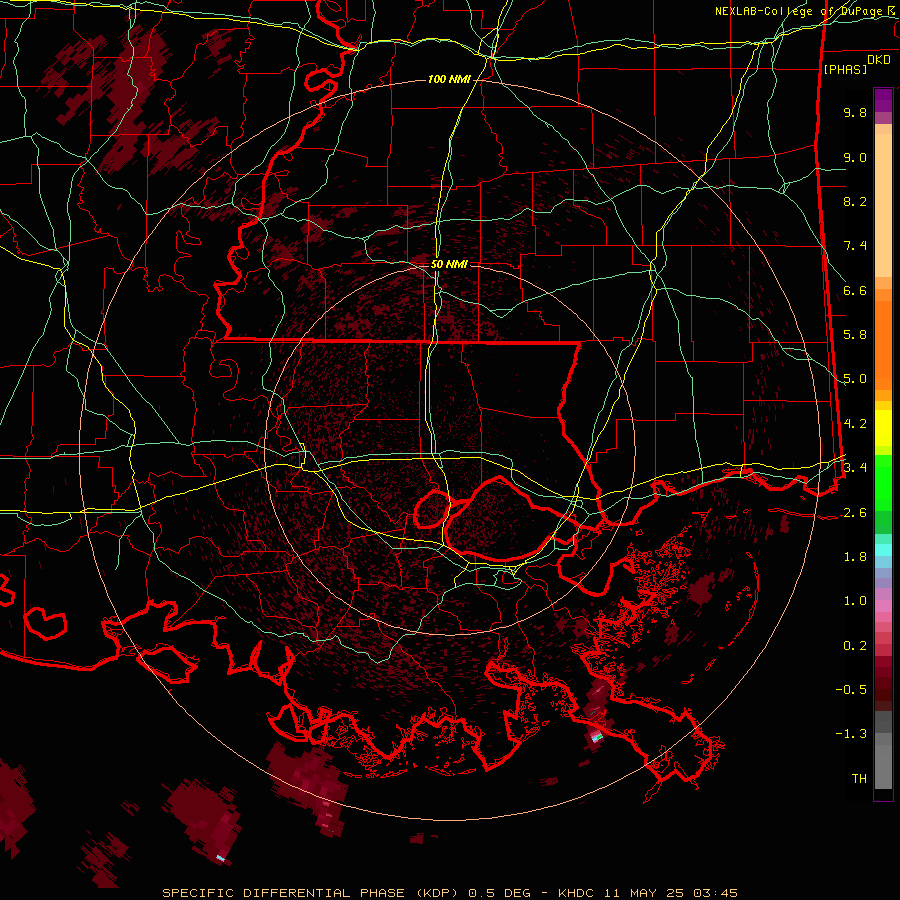Screen dimensions: 900x900
Task: Select the 2.6 value on color scale
Action: click(855, 513)
